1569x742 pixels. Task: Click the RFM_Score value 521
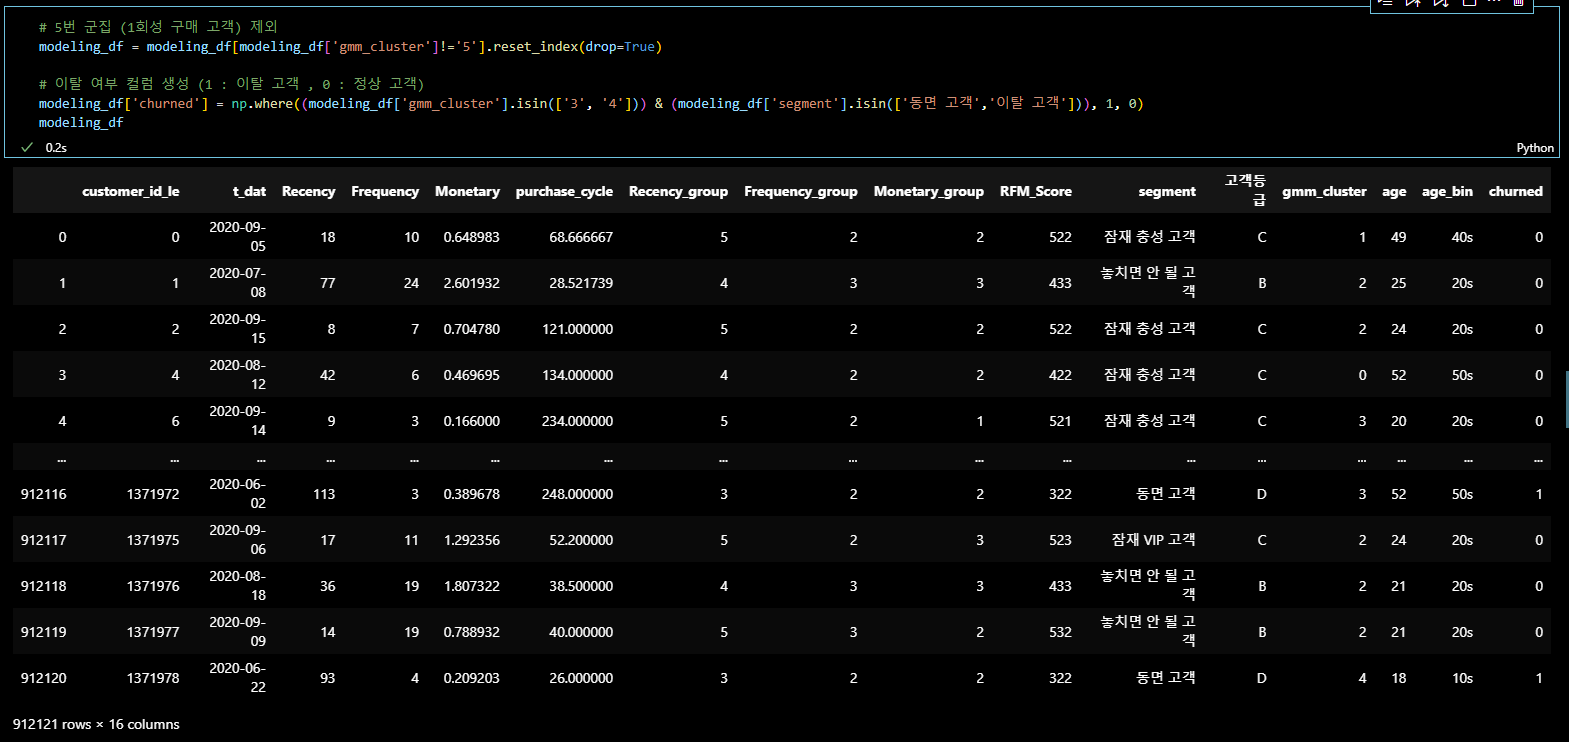1060,421
